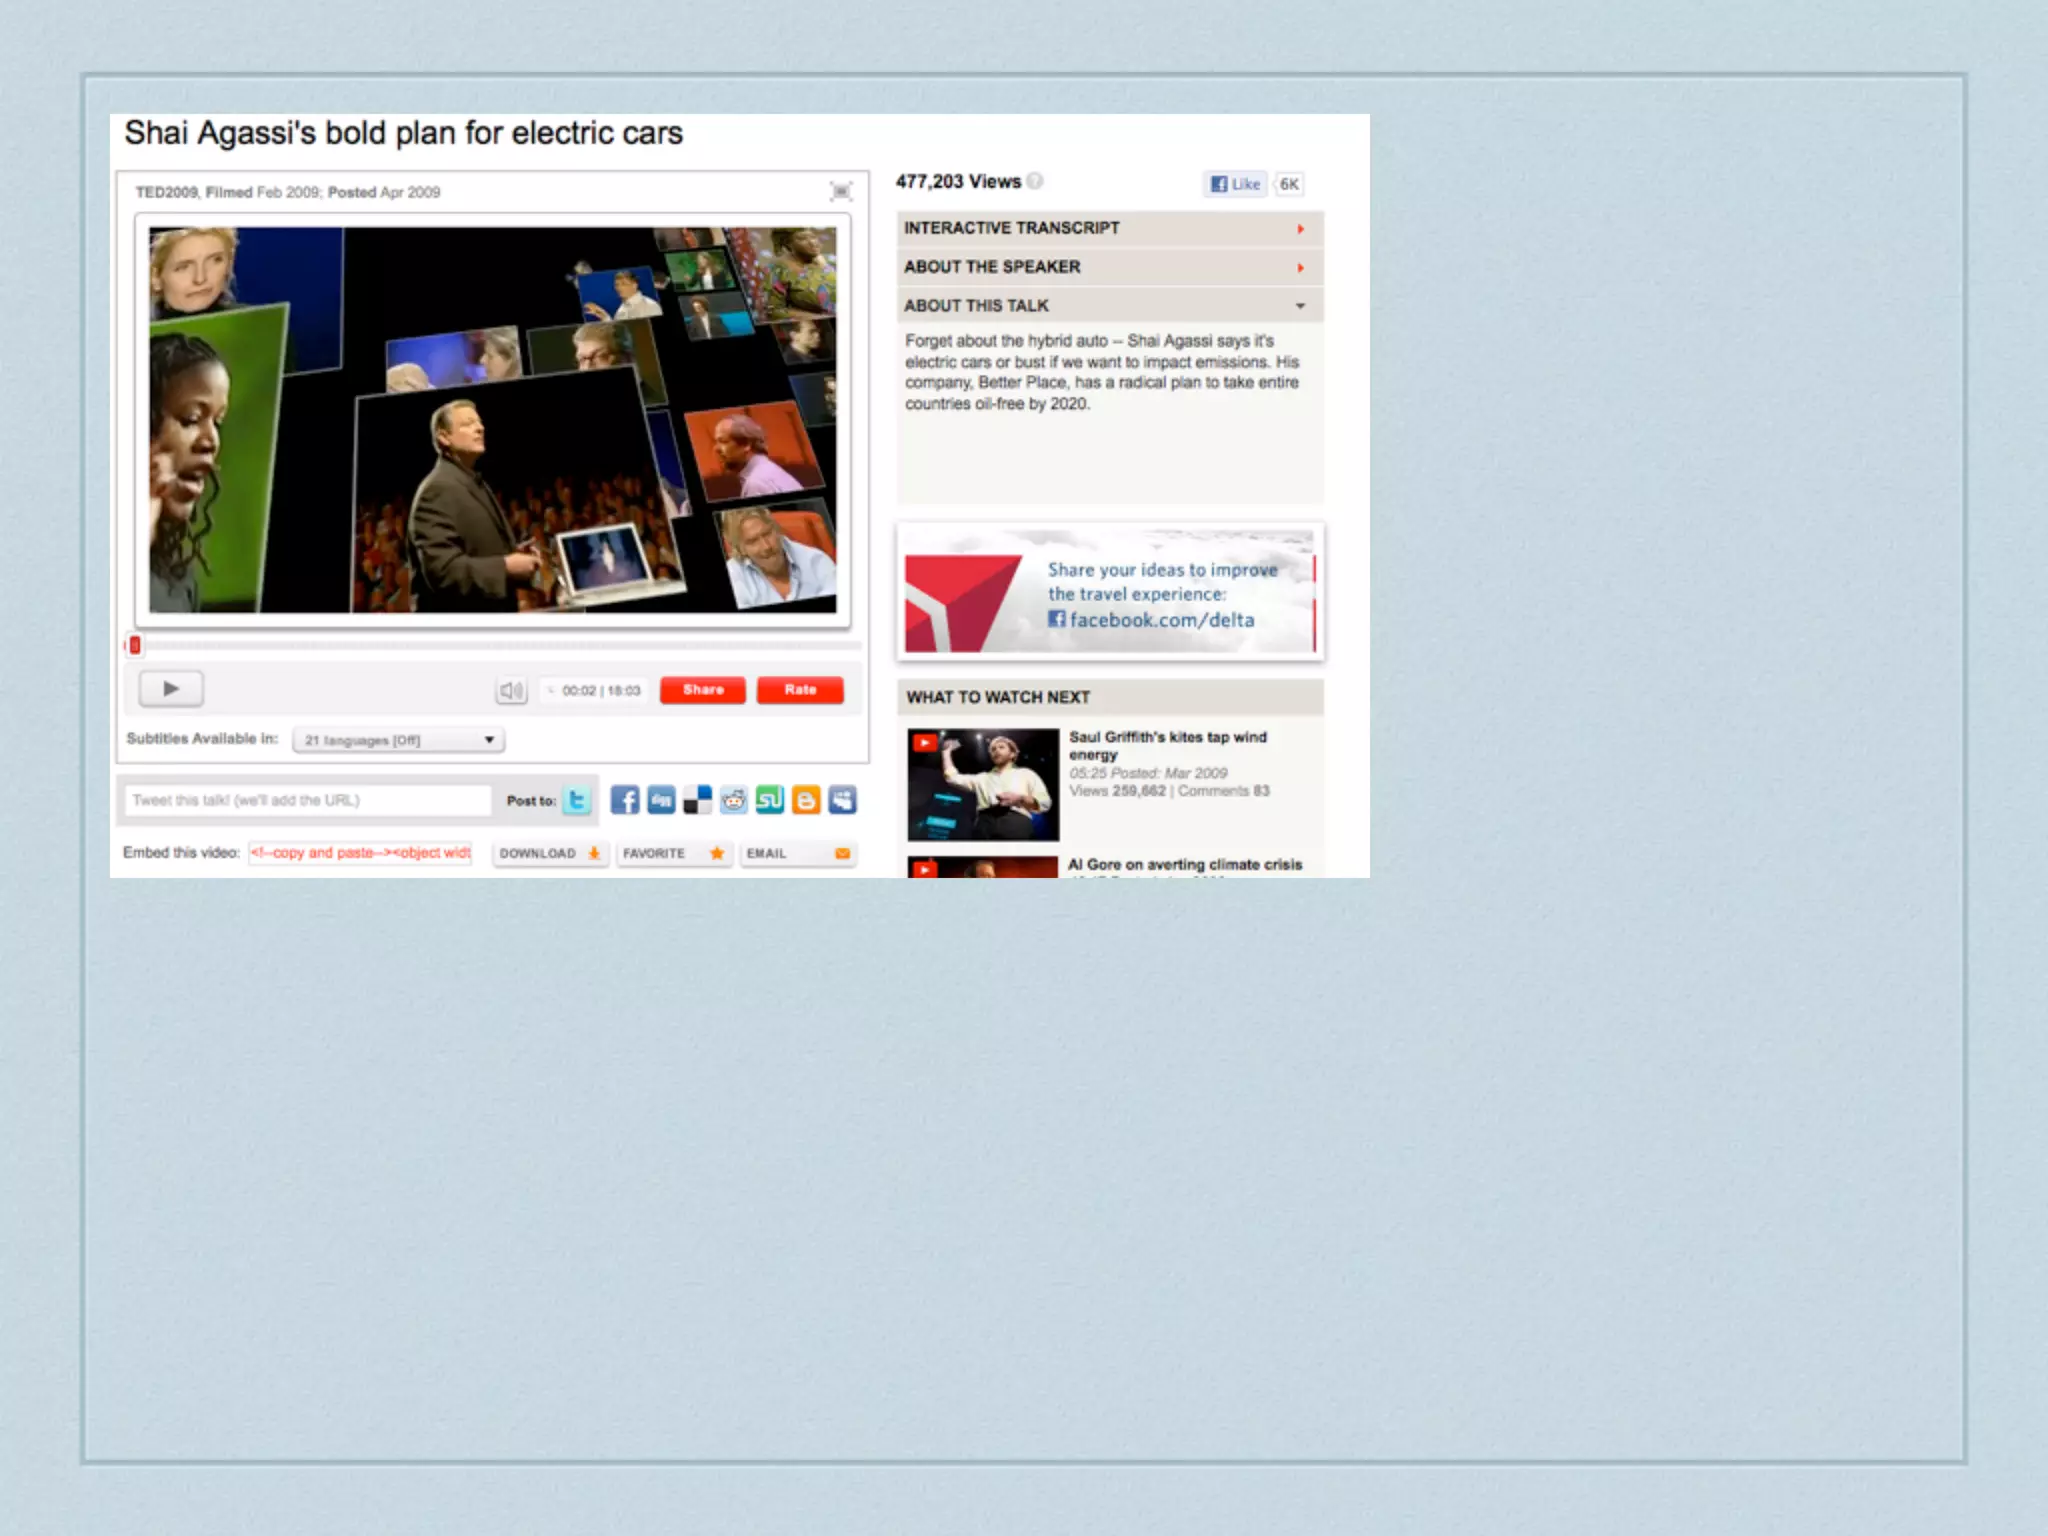Viewport: 2048px width, 1536px height.
Task: Click the red Share button
Action: (x=702, y=690)
